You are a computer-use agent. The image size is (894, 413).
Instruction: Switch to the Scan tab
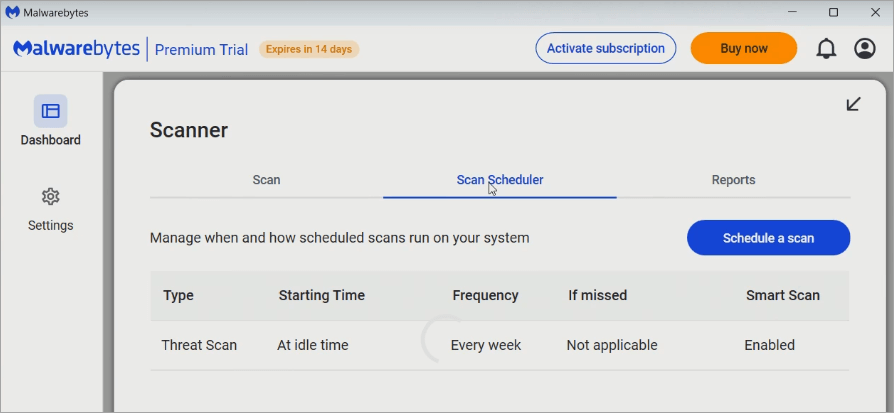click(266, 180)
